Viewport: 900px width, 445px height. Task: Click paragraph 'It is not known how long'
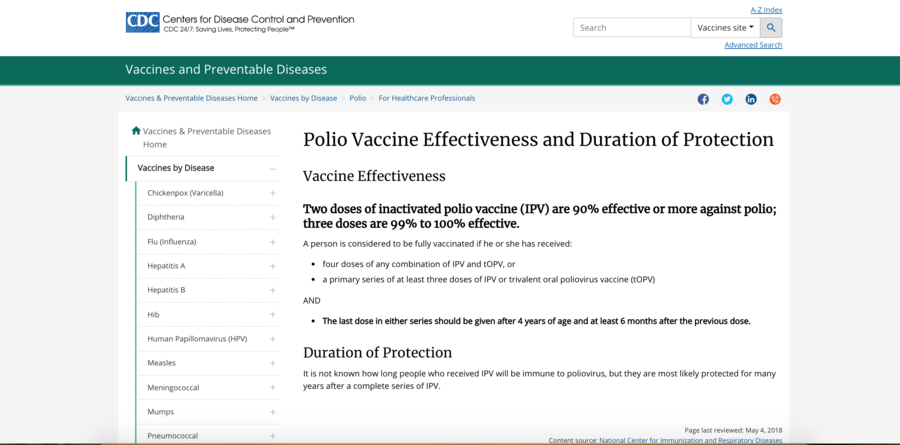click(539, 380)
